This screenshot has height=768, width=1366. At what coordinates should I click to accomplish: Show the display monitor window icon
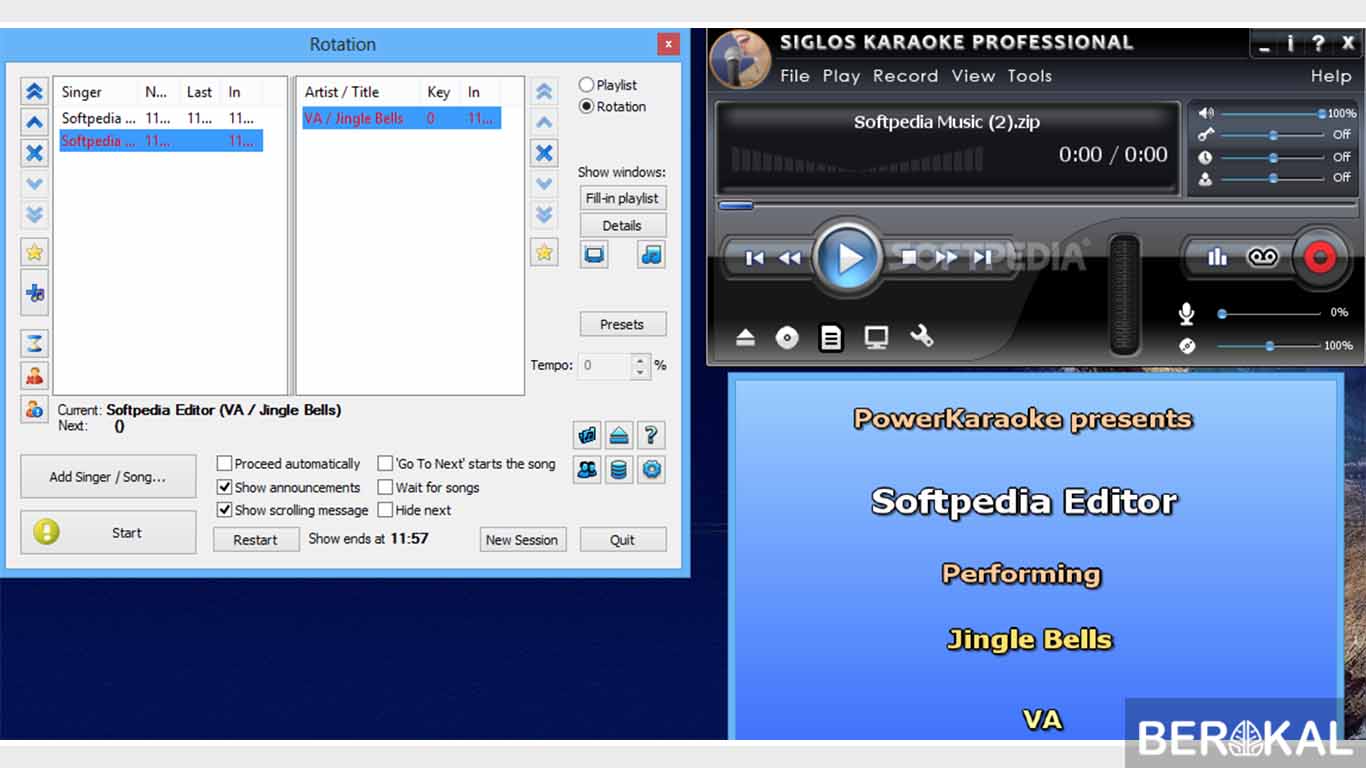tap(594, 254)
